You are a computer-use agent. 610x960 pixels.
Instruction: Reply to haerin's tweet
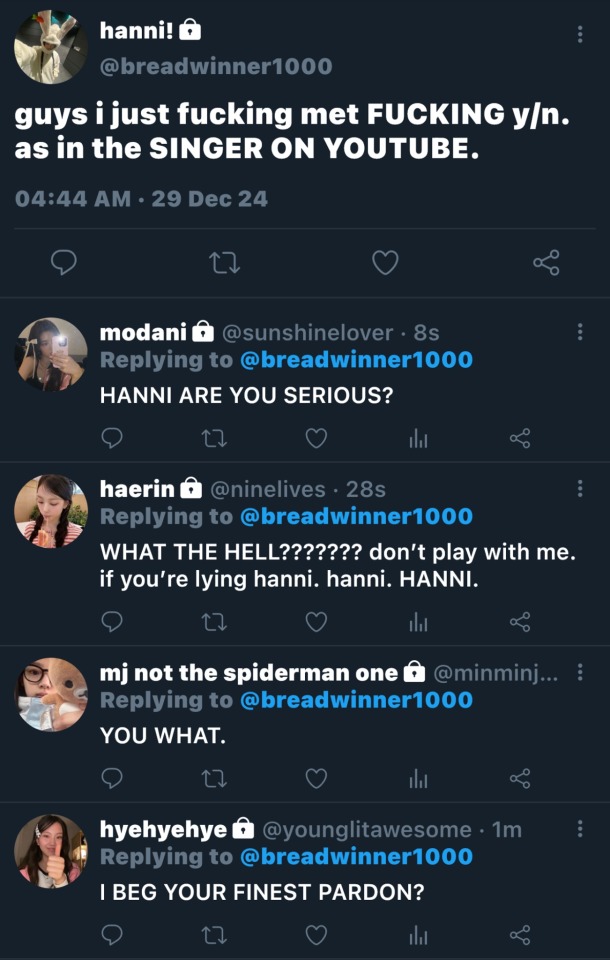pyautogui.click(x=113, y=622)
